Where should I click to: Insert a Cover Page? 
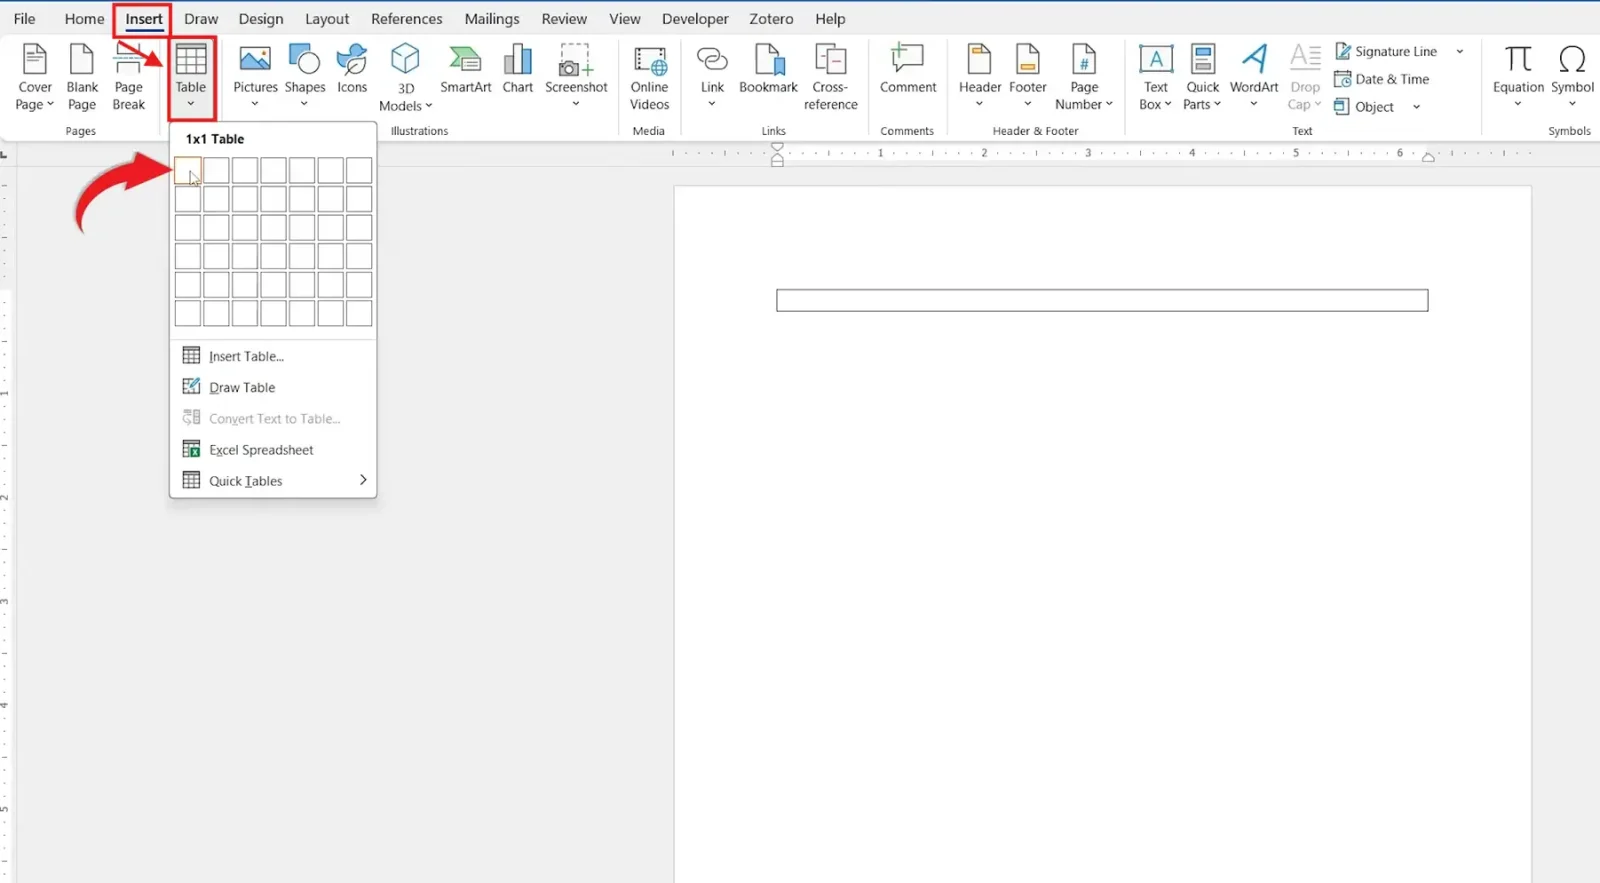coord(35,77)
